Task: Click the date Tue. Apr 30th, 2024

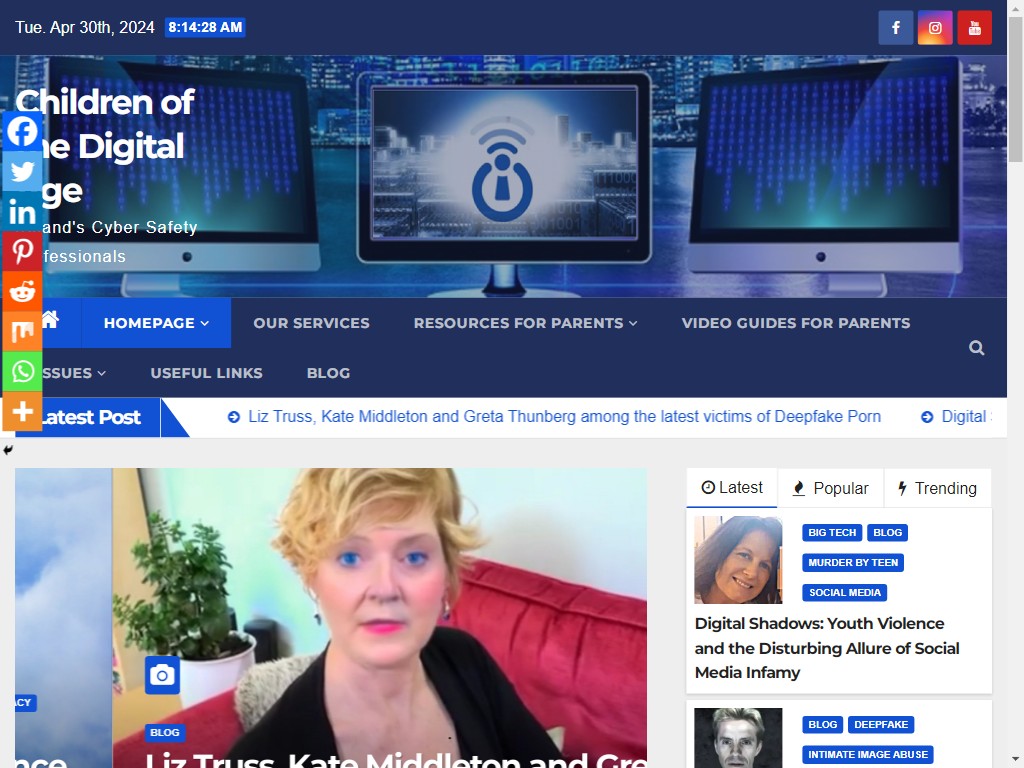Action: pos(85,27)
